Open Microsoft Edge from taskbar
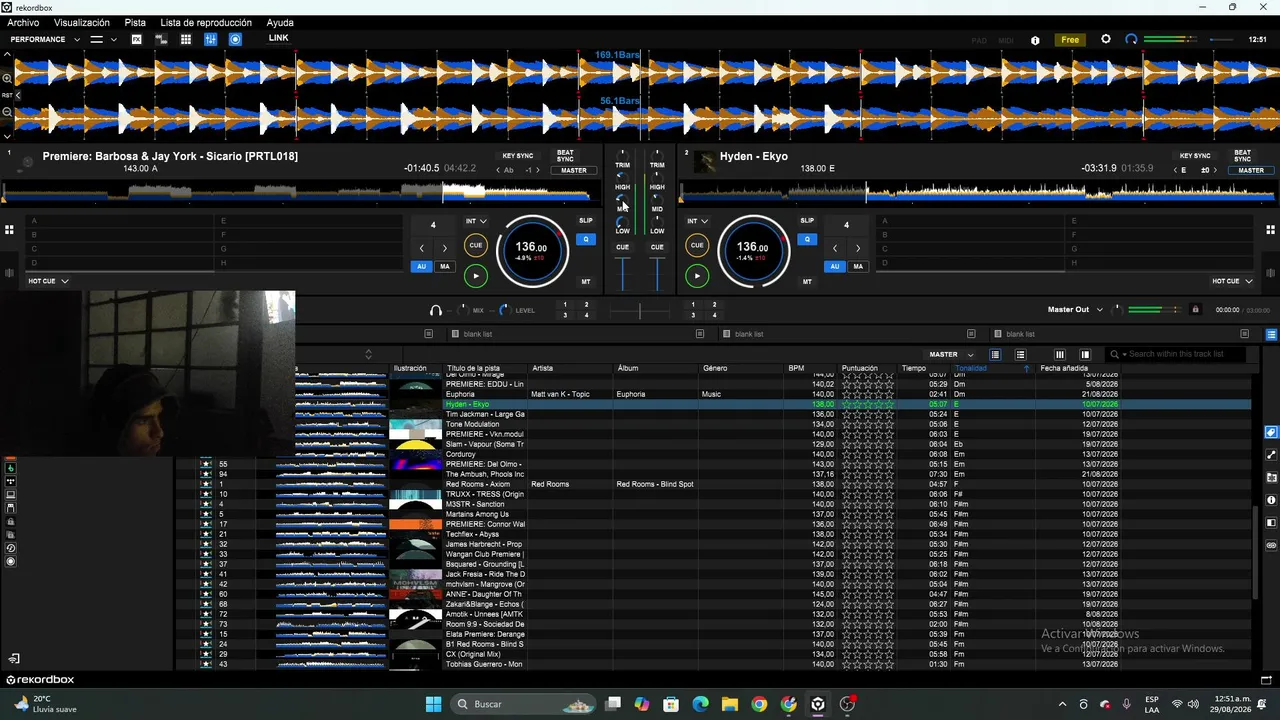The height and width of the screenshot is (720, 1280). pos(700,704)
